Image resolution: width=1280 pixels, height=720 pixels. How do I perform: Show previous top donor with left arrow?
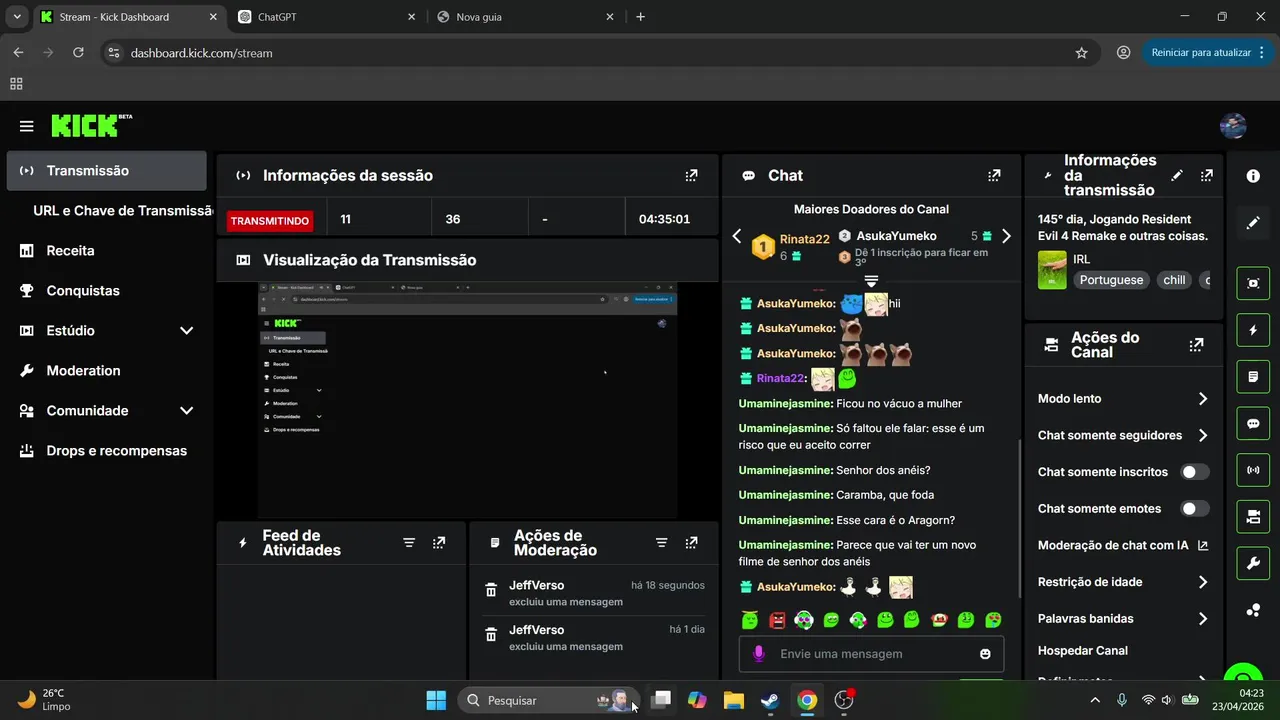(x=737, y=237)
